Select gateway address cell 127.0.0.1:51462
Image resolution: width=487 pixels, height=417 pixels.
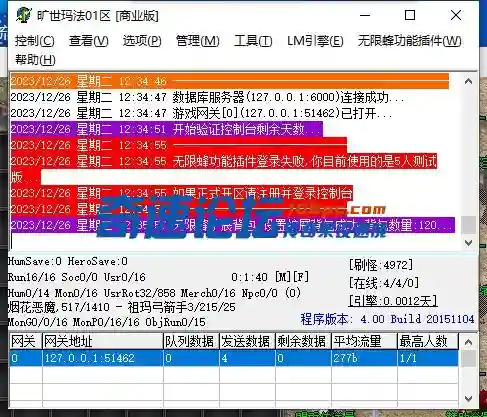[x=103, y=358]
